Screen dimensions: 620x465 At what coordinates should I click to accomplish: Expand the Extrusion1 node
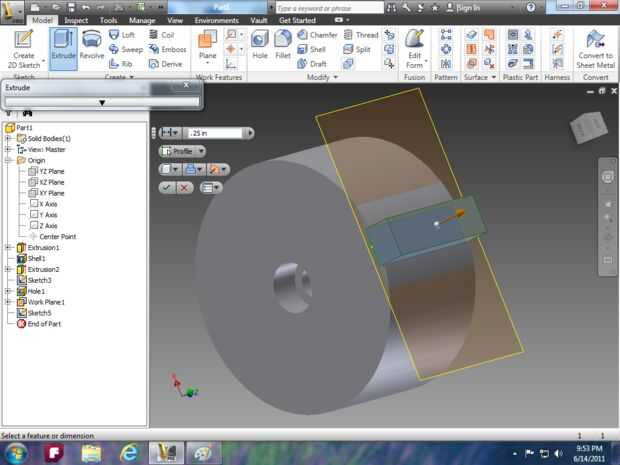pos(8,248)
